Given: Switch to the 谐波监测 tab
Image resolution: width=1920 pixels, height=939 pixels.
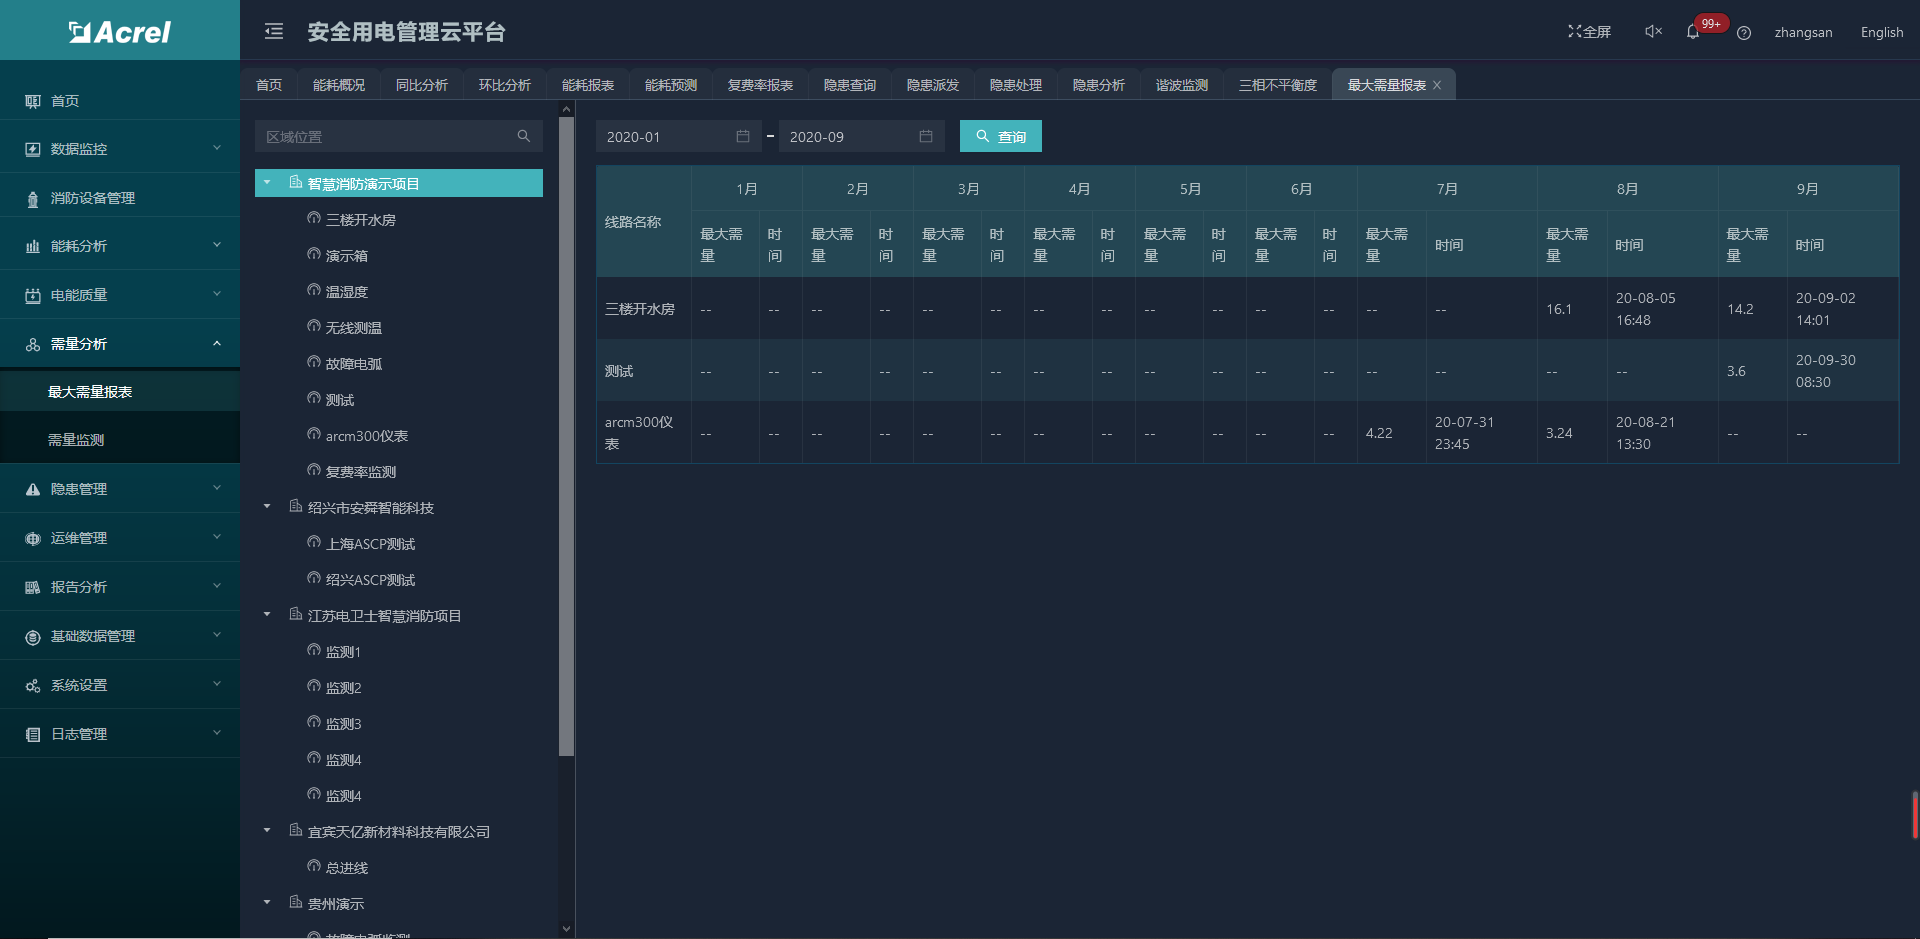Looking at the screenshot, I should coord(1181,85).
